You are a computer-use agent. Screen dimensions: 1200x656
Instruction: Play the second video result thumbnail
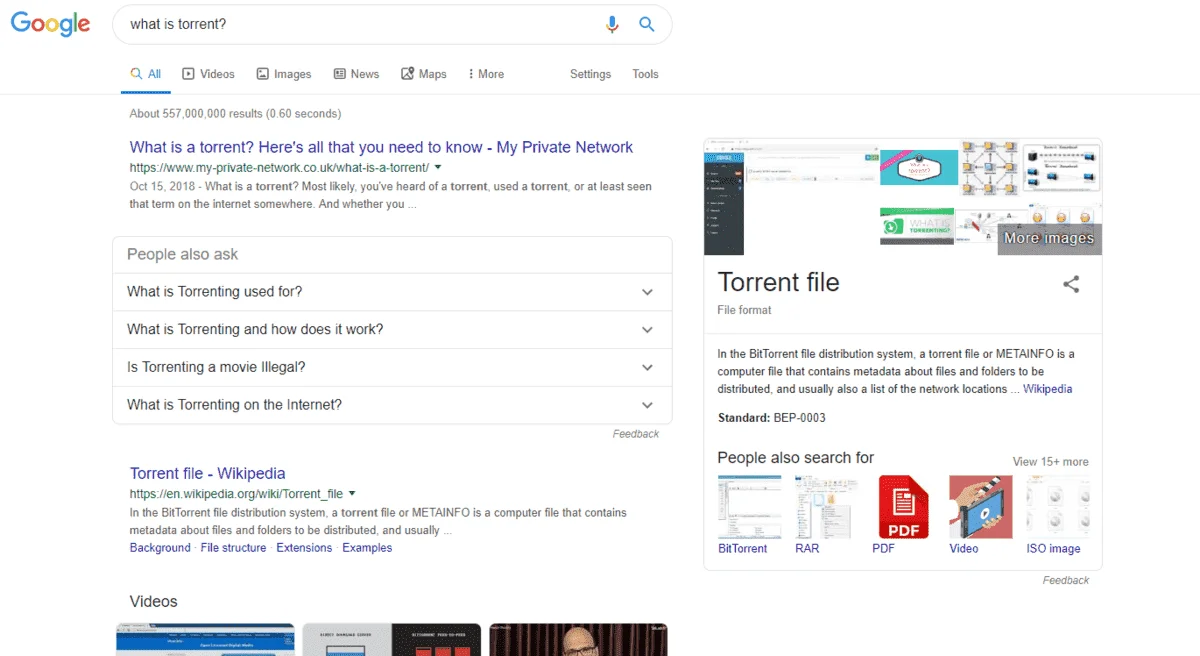[x=392, y=640]
